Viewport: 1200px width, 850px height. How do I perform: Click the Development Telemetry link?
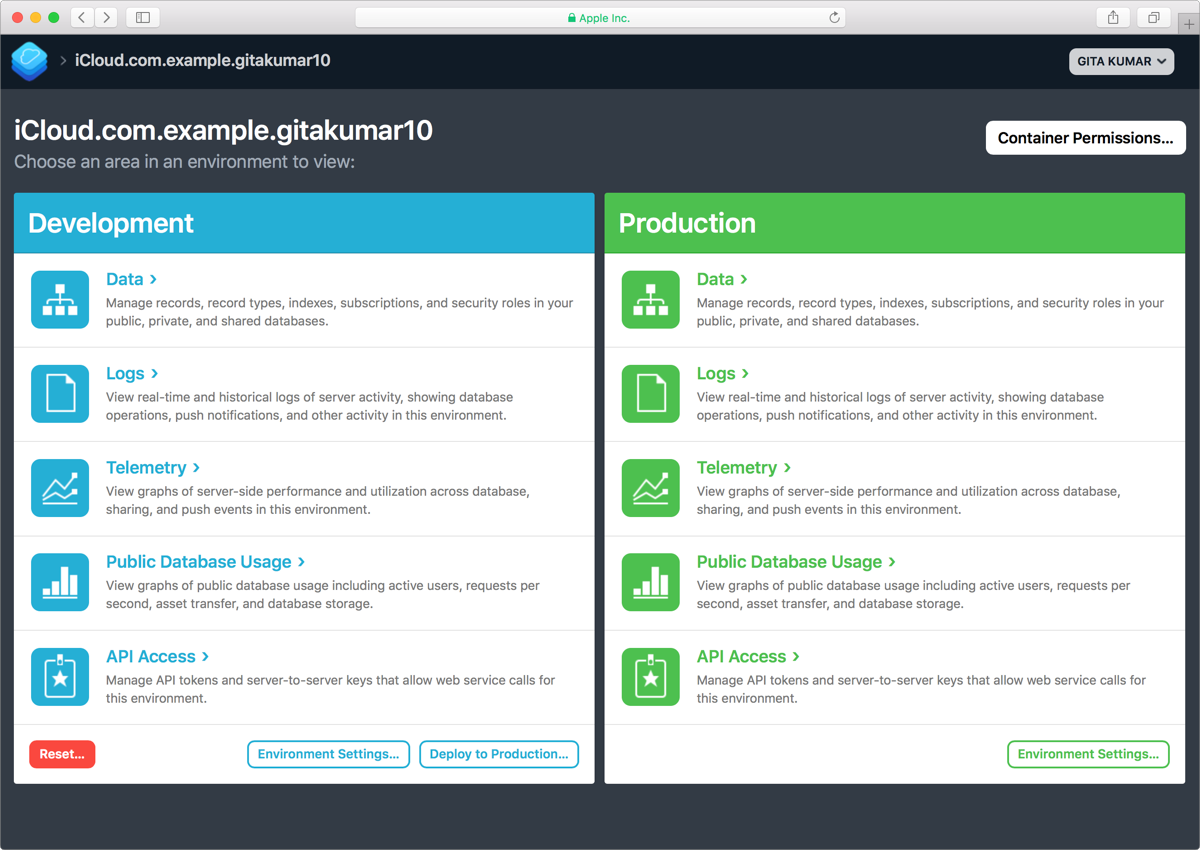[153, 467]
